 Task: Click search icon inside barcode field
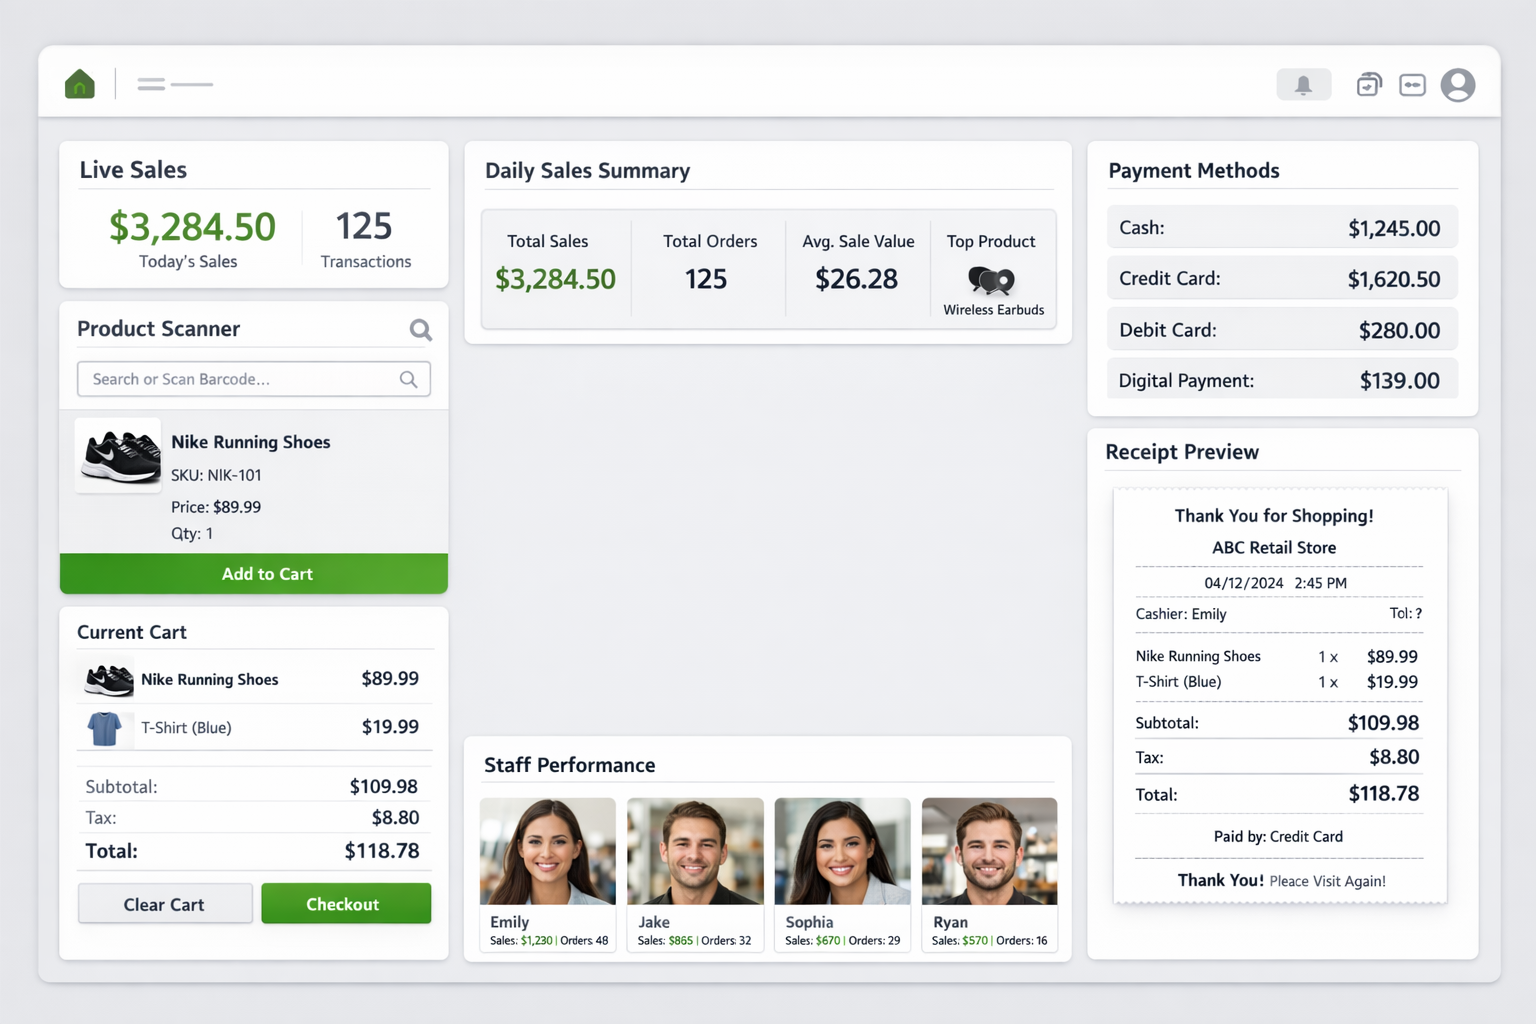click(408, 379)
